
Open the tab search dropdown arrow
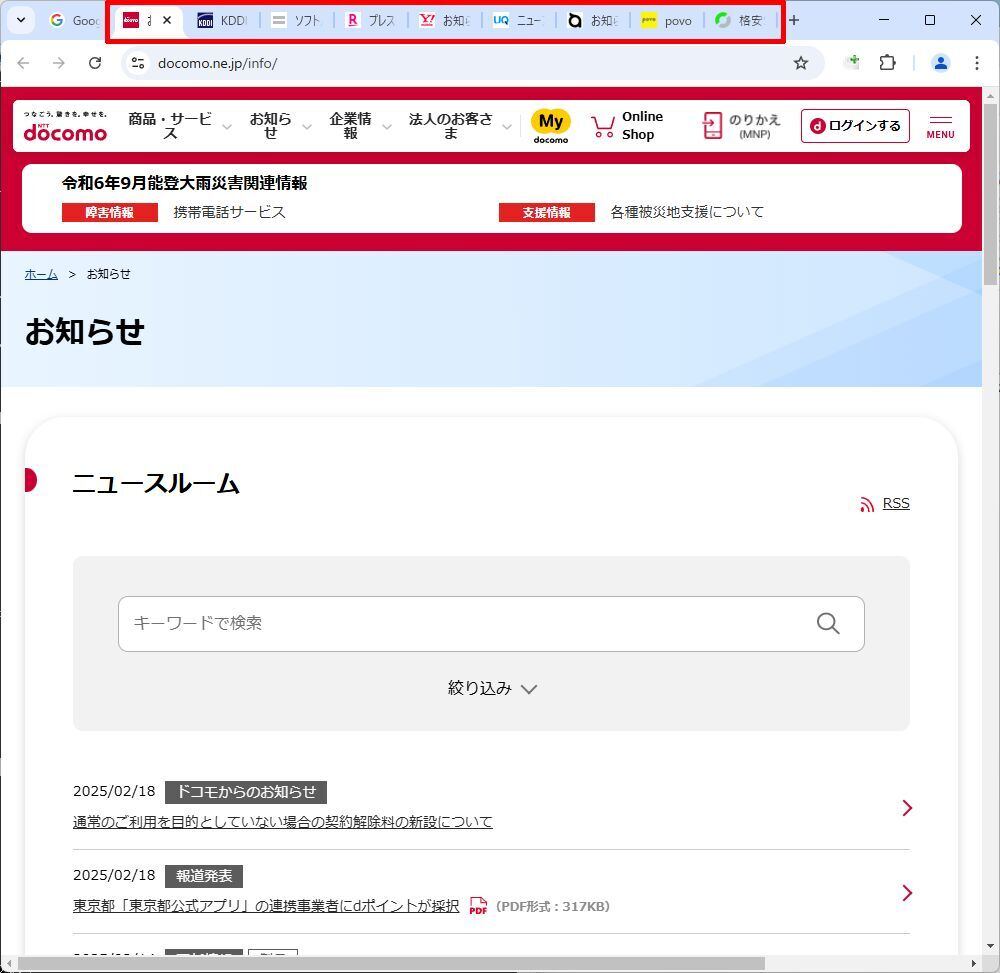21,20
